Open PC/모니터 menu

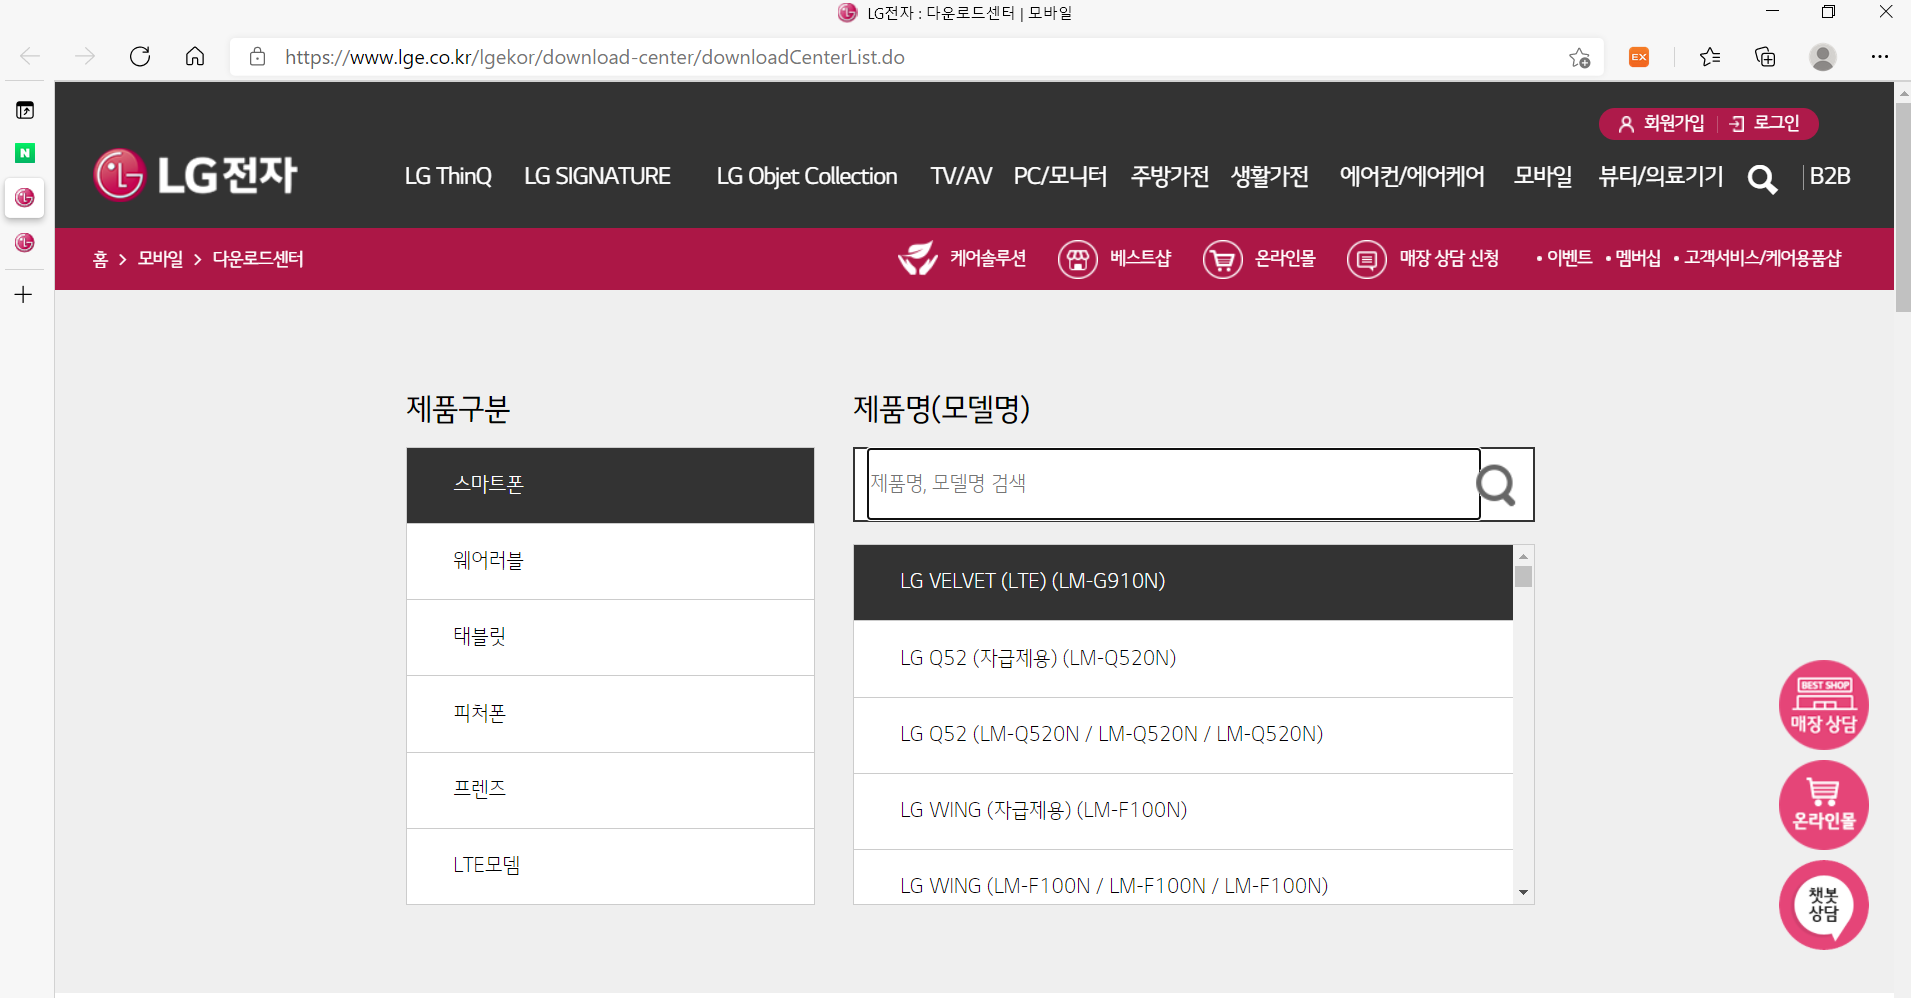pyautogui.click(x=1060, y=176)
